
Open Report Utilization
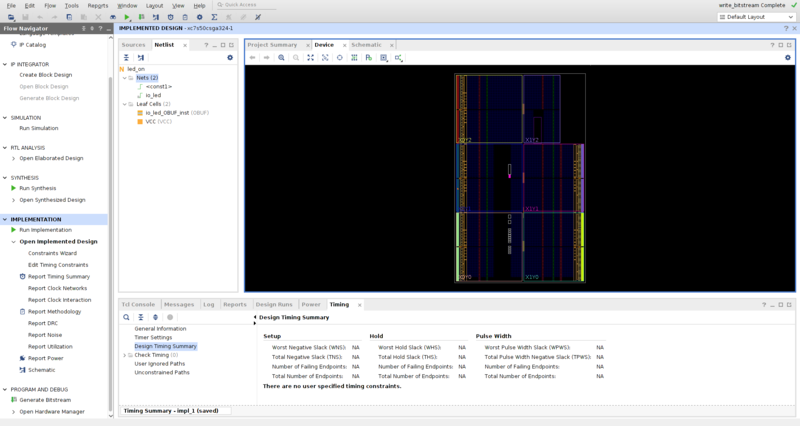(x=50, y=346)
